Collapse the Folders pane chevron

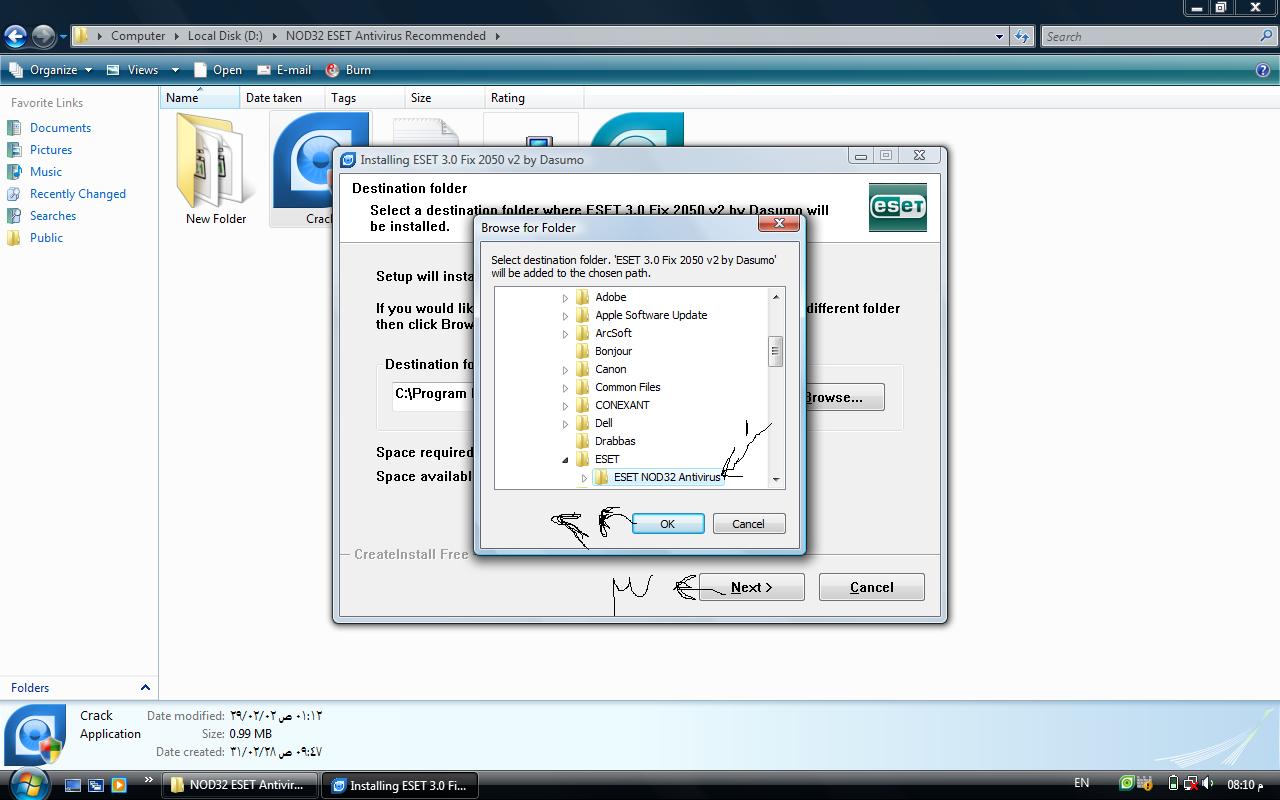pyautogui.click(x=145, y=688)
